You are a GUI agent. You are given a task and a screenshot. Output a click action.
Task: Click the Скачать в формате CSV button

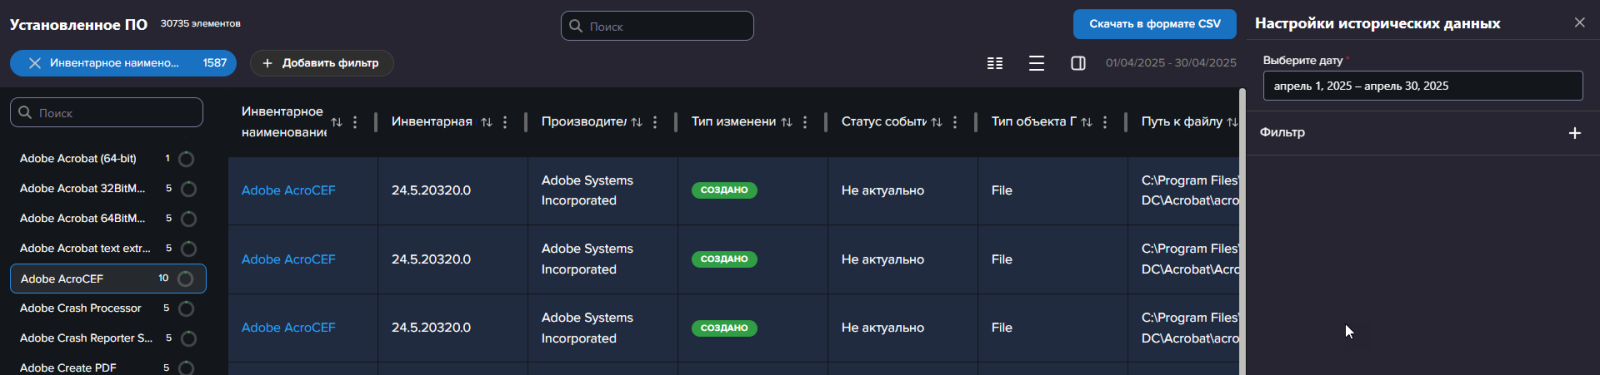click(x=1154, y=24)
